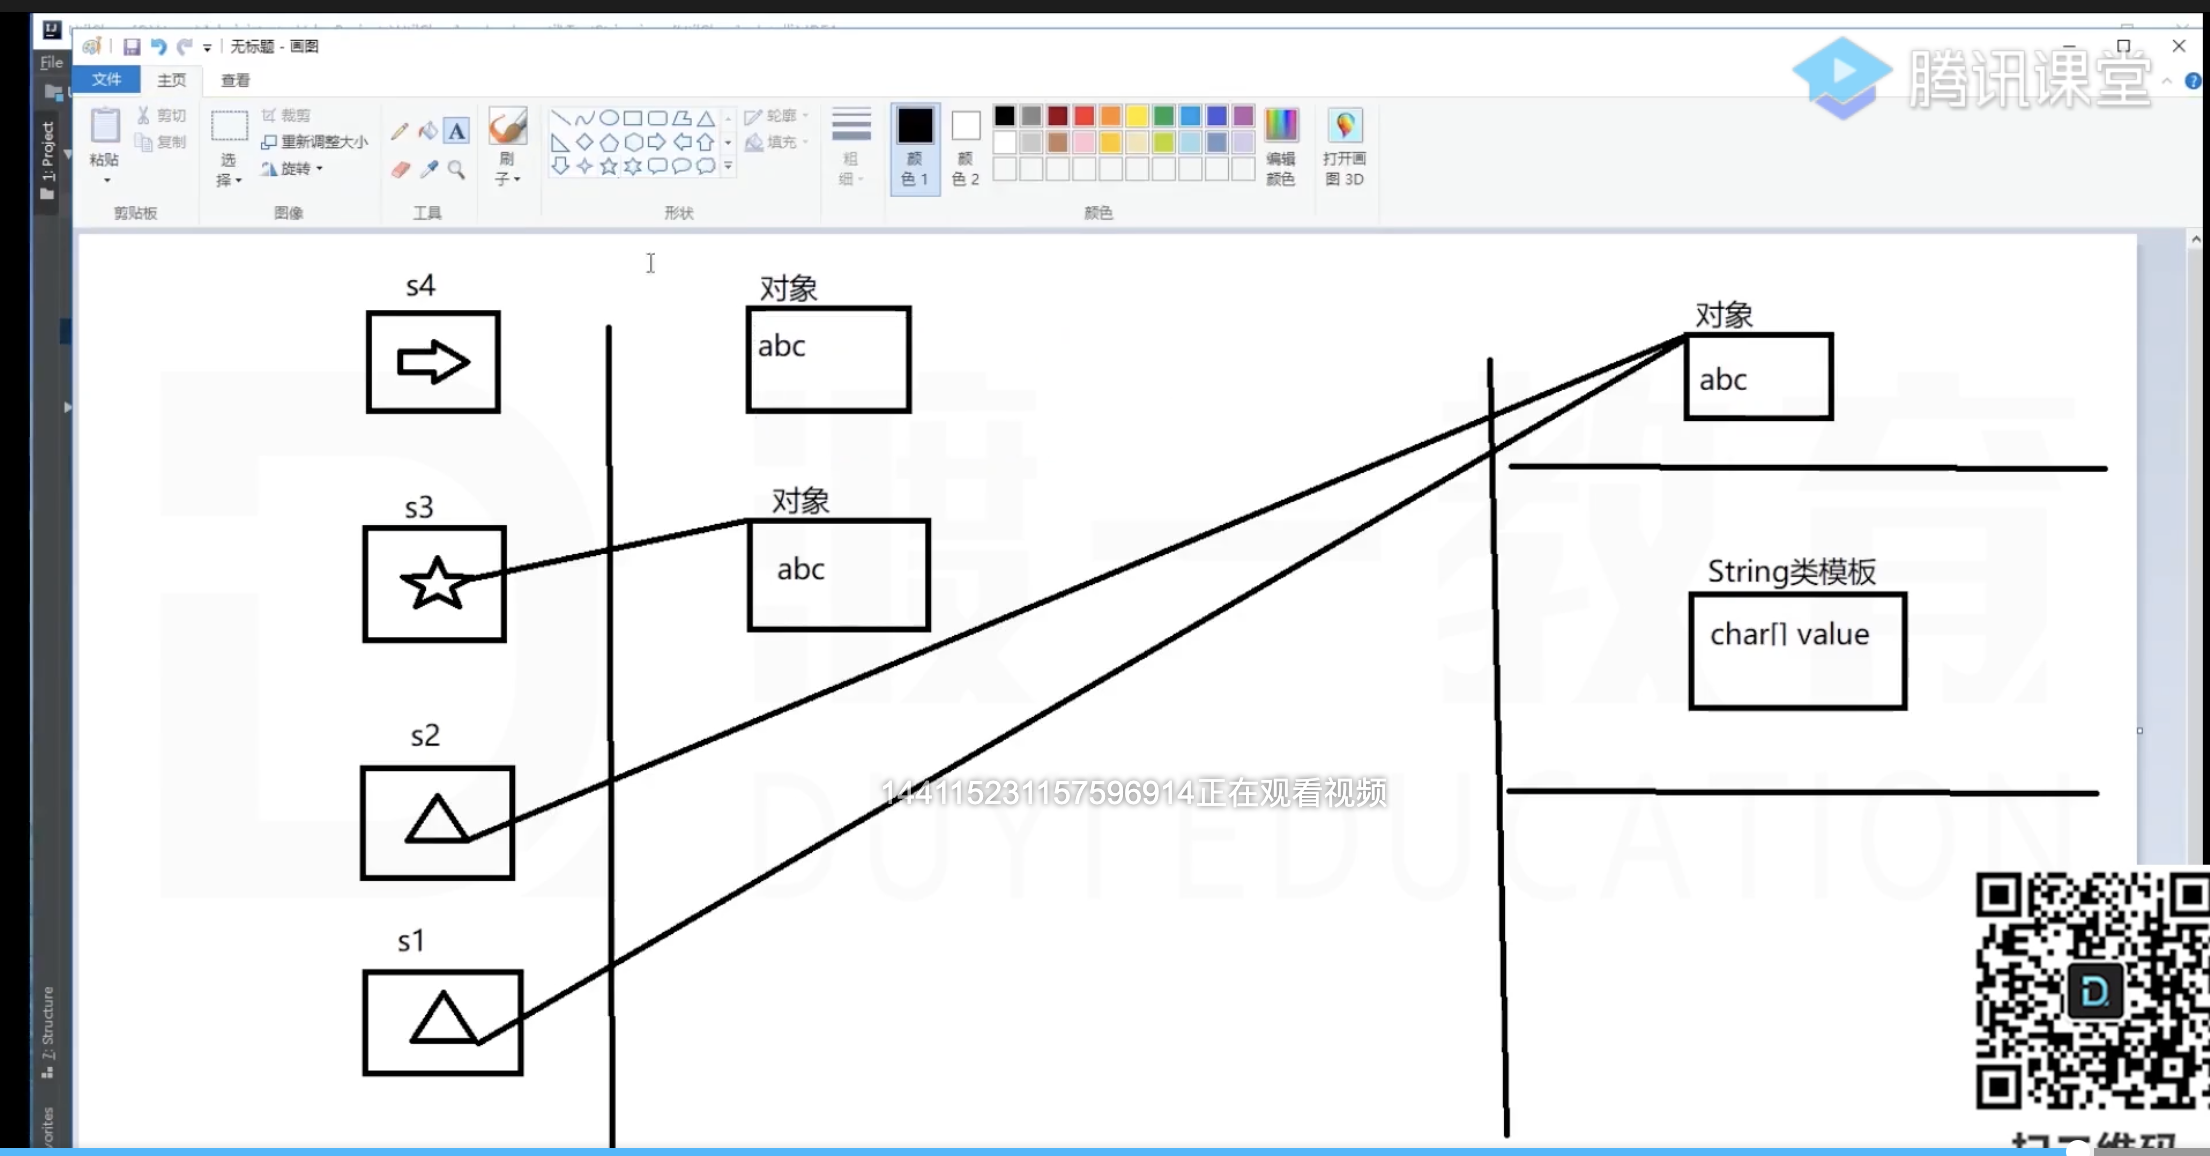Image resolution: width=2210 pixels, height=1156 pixels.
Task: Choose the Right arrow shape
Action: click(x=657, y=142)
